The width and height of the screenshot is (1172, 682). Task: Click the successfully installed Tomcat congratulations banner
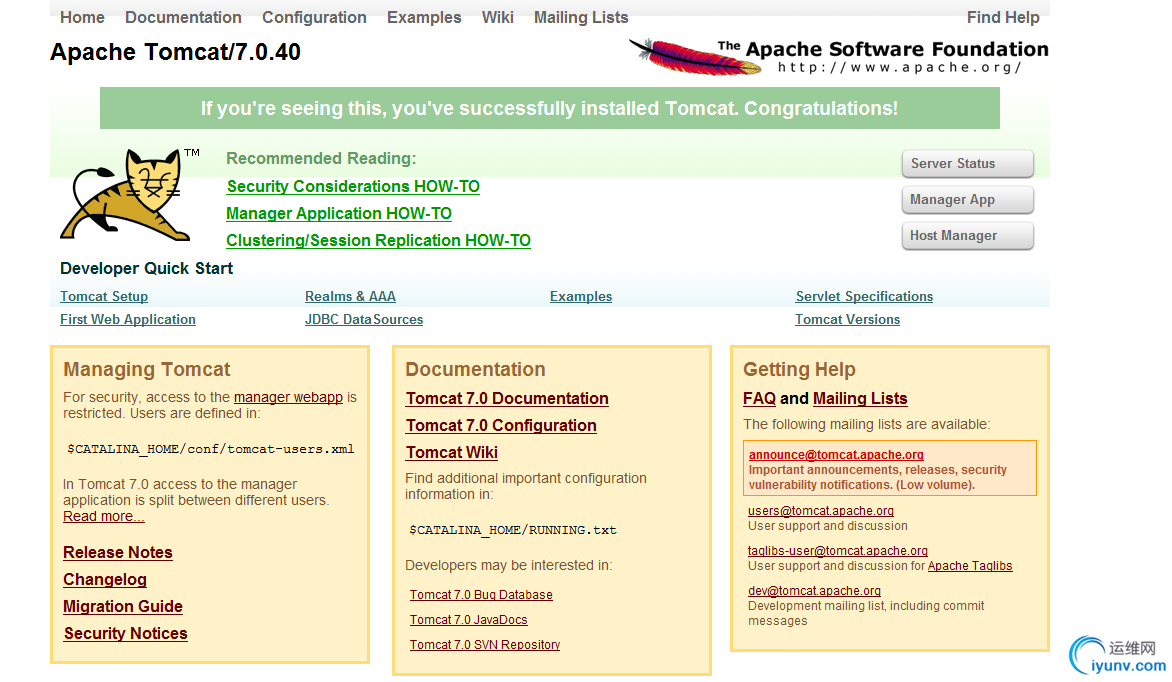(x=549, y=108)
